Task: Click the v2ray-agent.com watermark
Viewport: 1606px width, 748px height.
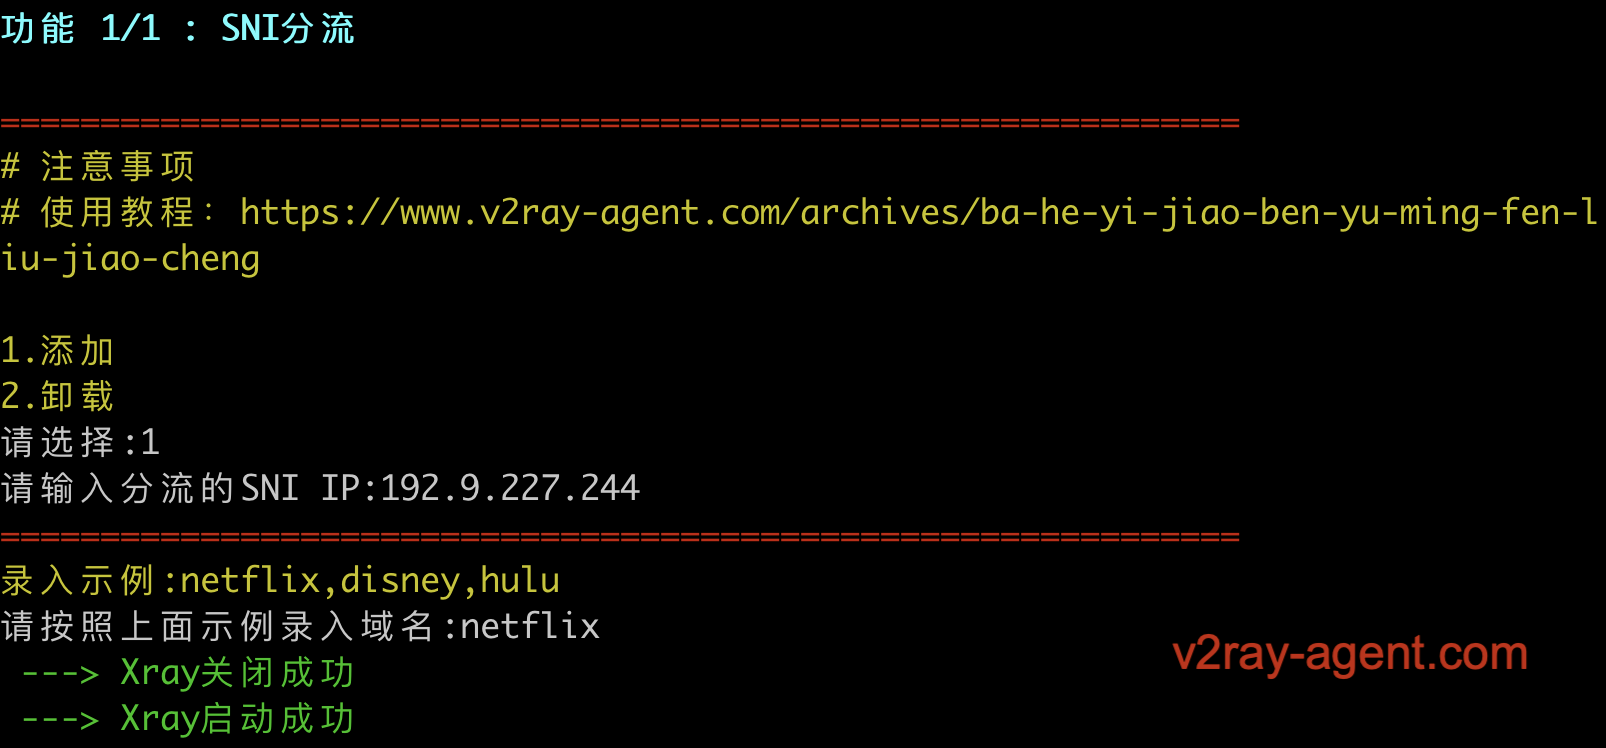Action: [x=1350, y=654]
